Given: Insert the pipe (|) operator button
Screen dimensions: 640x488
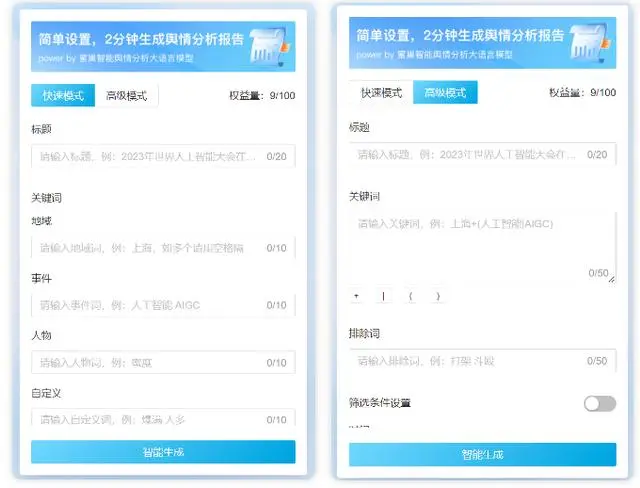Looking at the screenshot, I should click(x=383, y=296).
